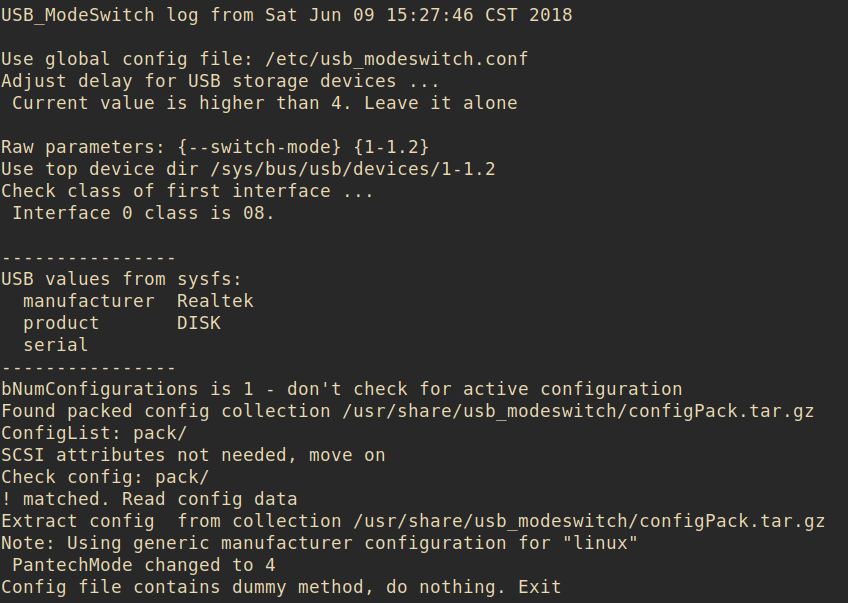Click the "Extract config from collection" line
The width and height of the screenshot is (848, 603).
[413, 521]
